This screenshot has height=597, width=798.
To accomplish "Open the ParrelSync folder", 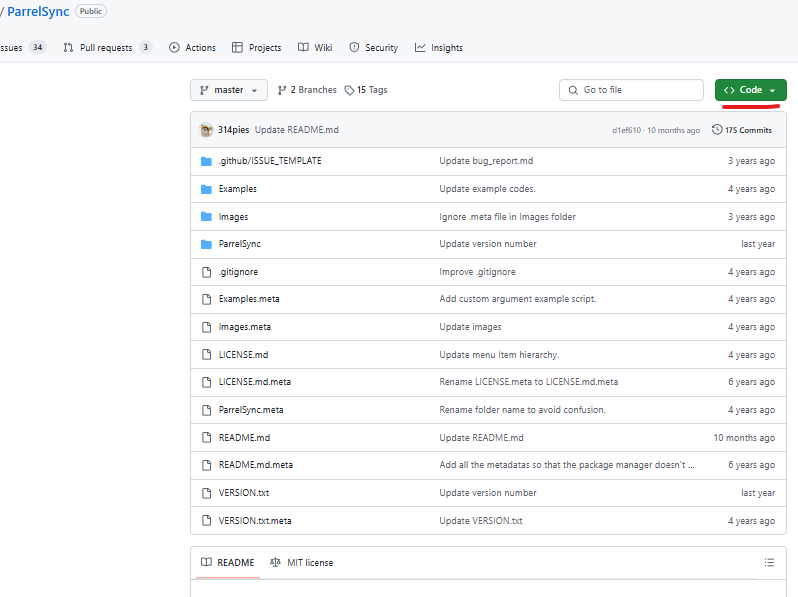I will tap(240, 244).
